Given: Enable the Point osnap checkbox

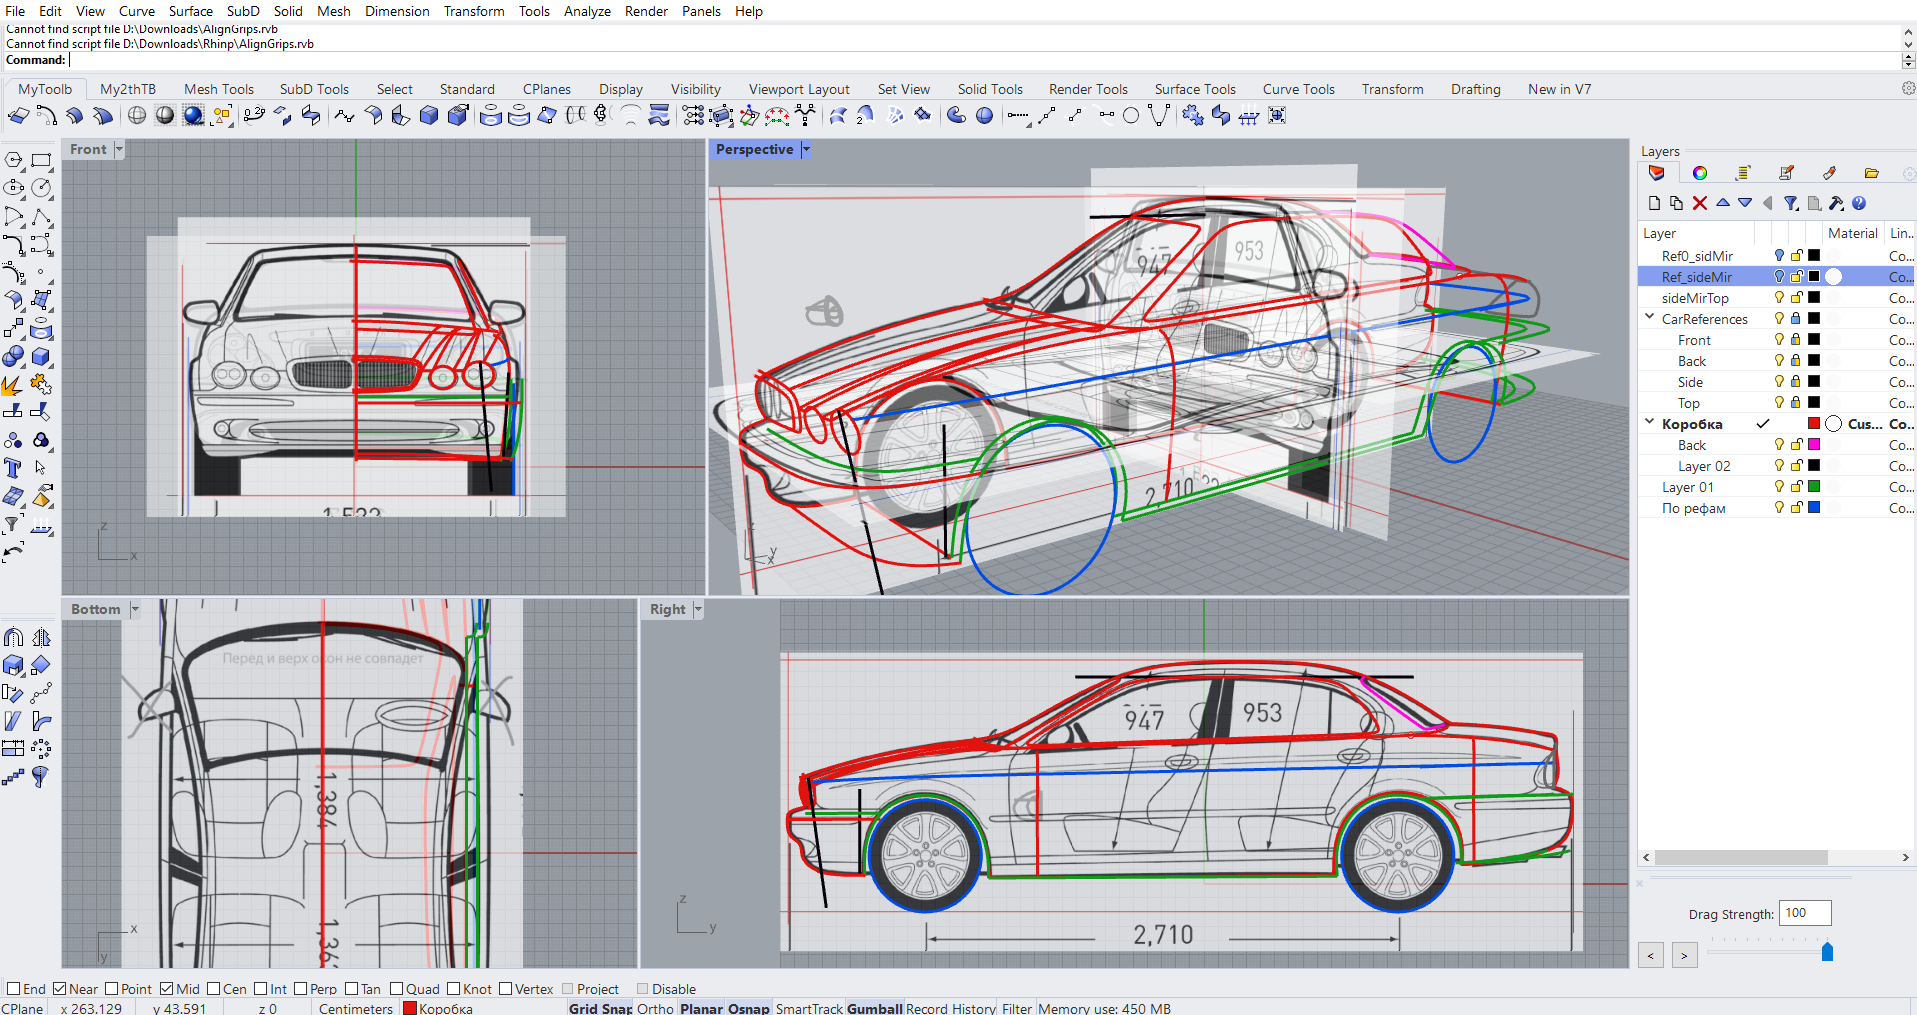Looking at the screenshot, I should pos(111,989).
